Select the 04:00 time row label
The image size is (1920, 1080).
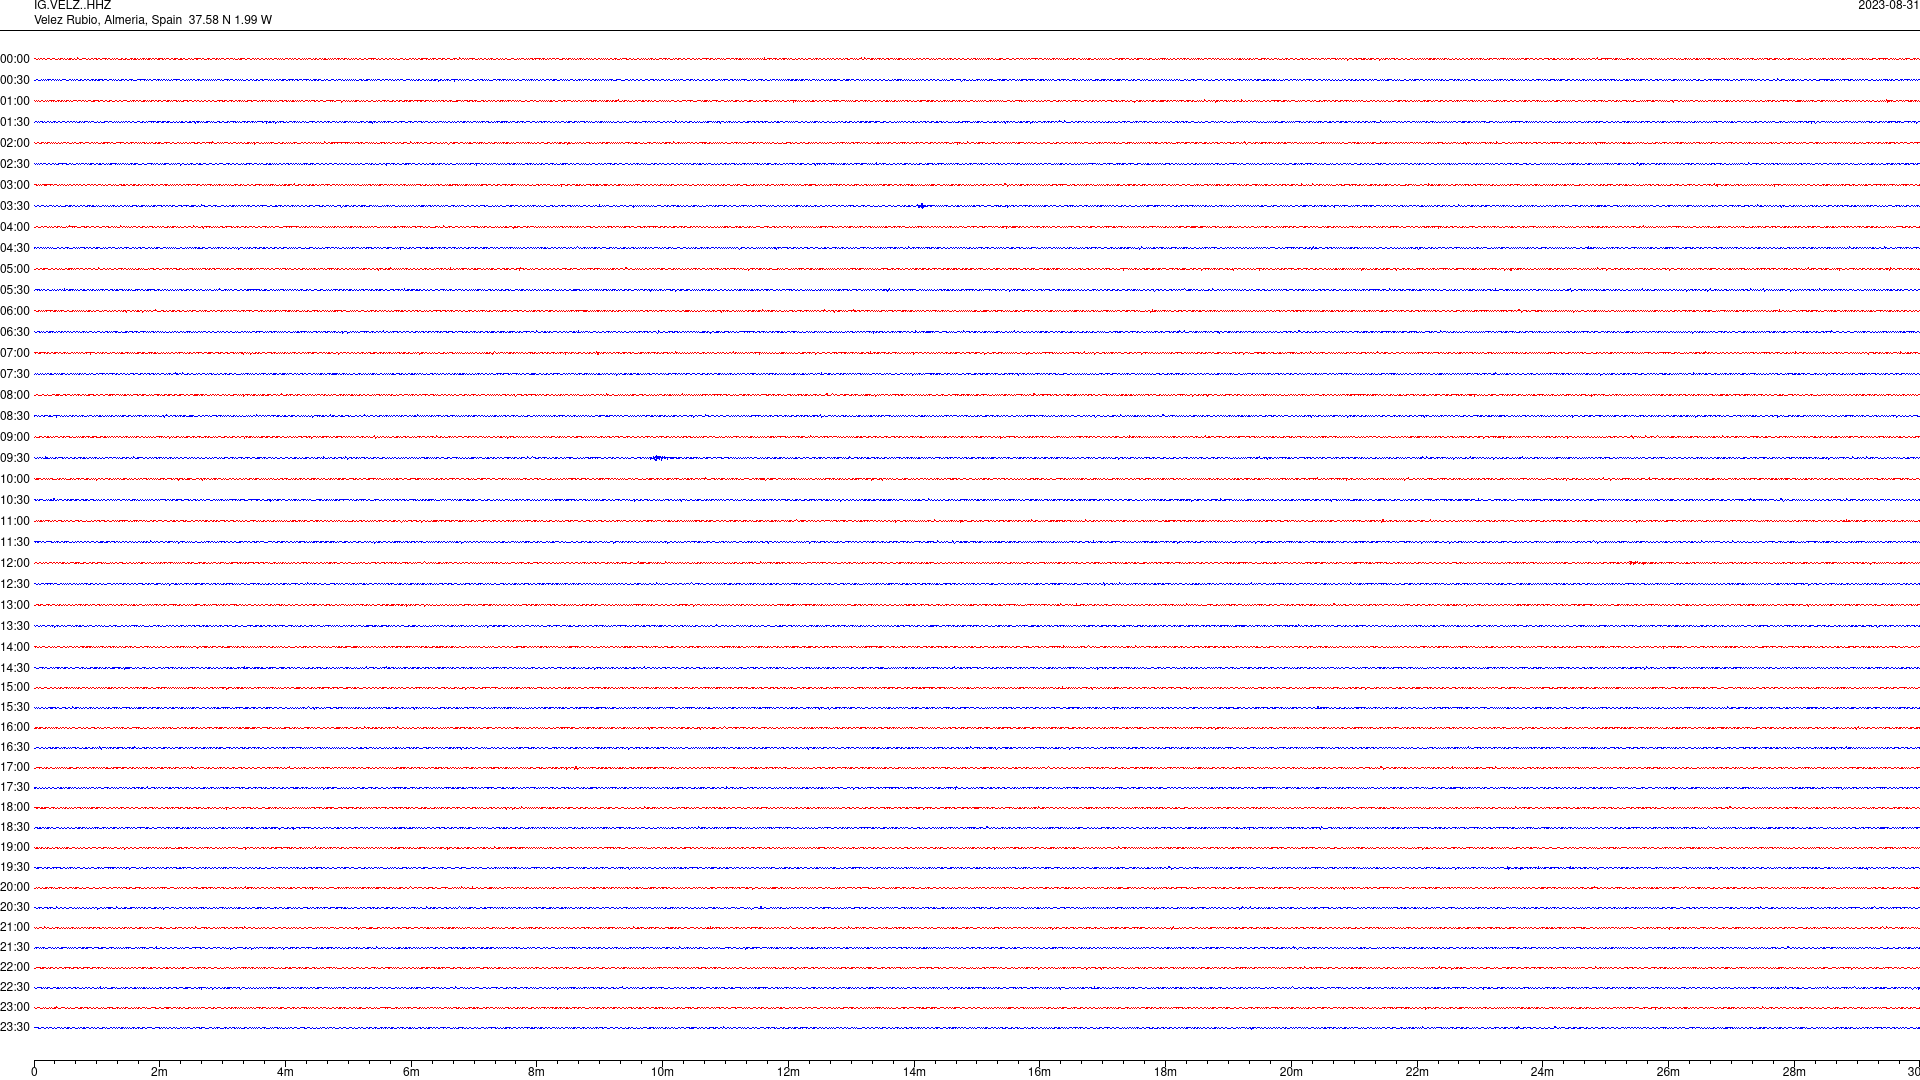point(15,227)
